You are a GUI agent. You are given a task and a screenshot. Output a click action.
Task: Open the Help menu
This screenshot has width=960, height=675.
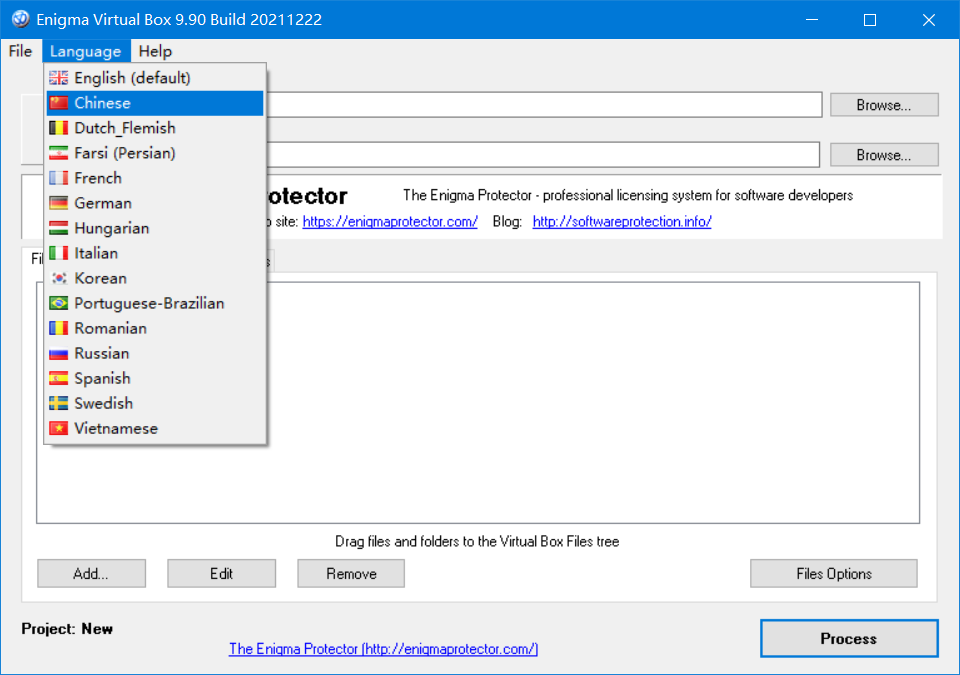[x=155, y=52]
